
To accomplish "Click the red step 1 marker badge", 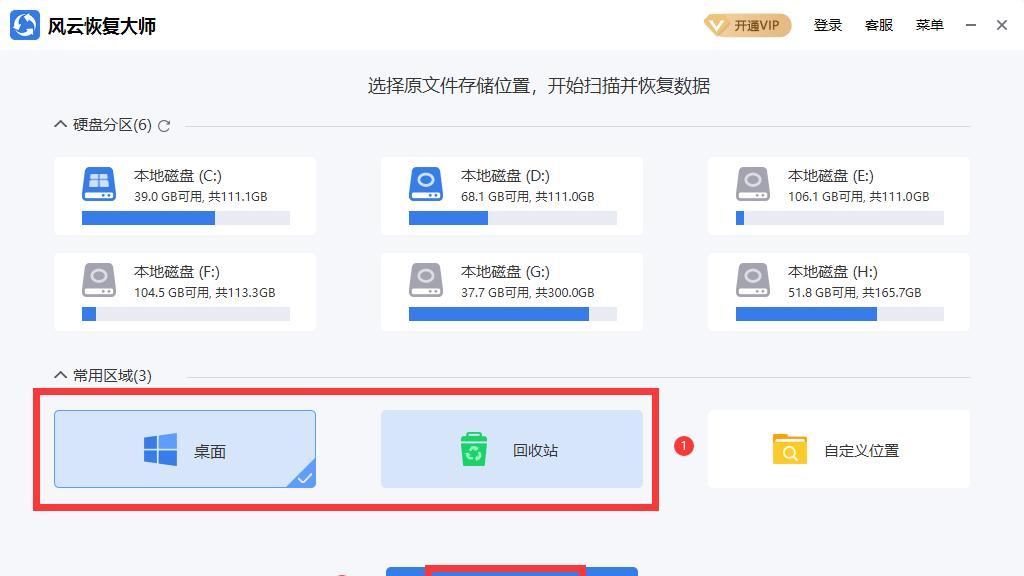I will pos(684,446).
